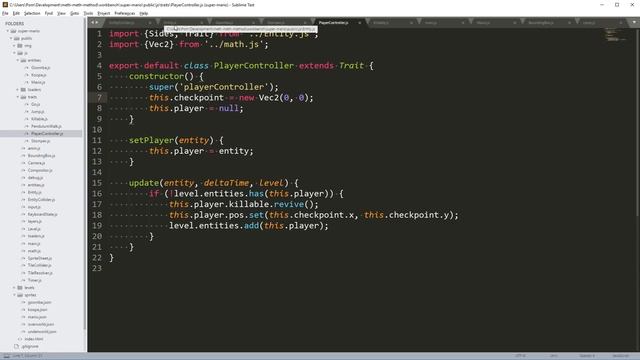Screen dimensions: 640x360
Task: Open PendulumWalk.js in the sidebar
Action: coord(46,127)
